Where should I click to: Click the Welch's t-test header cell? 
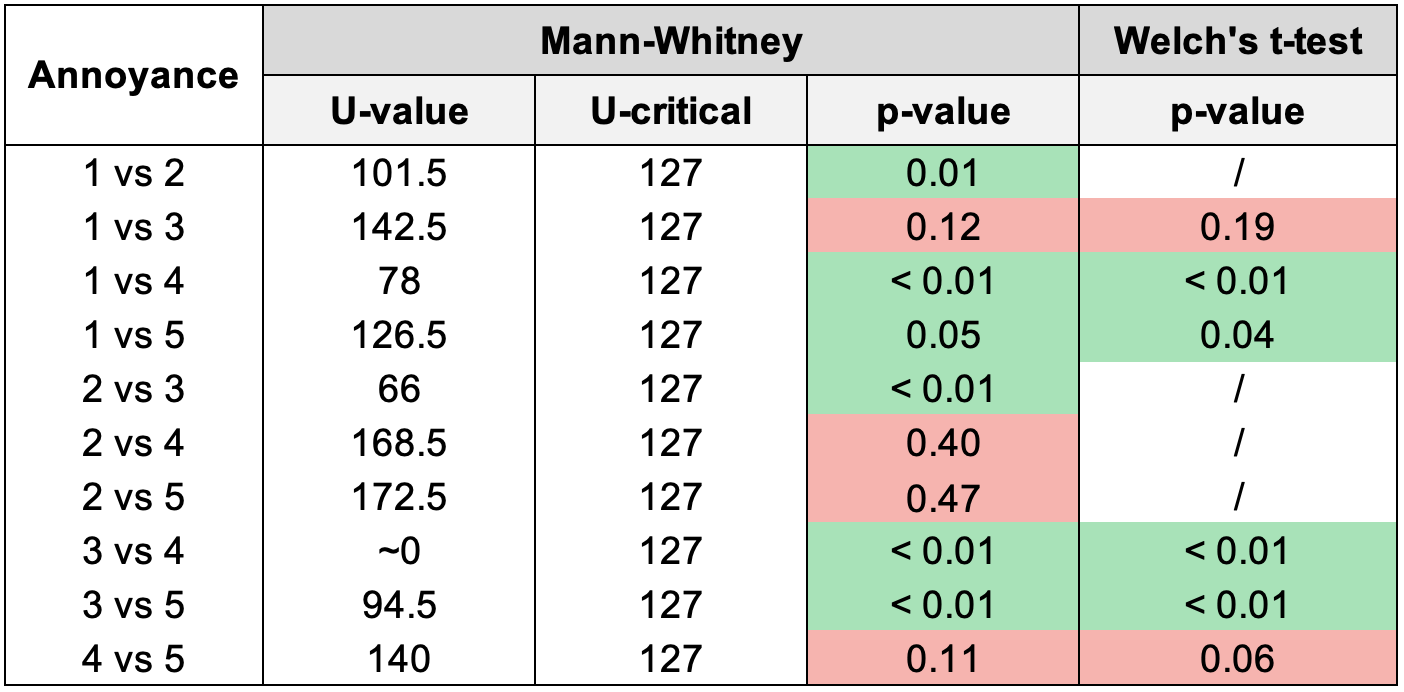point(1237,41)
